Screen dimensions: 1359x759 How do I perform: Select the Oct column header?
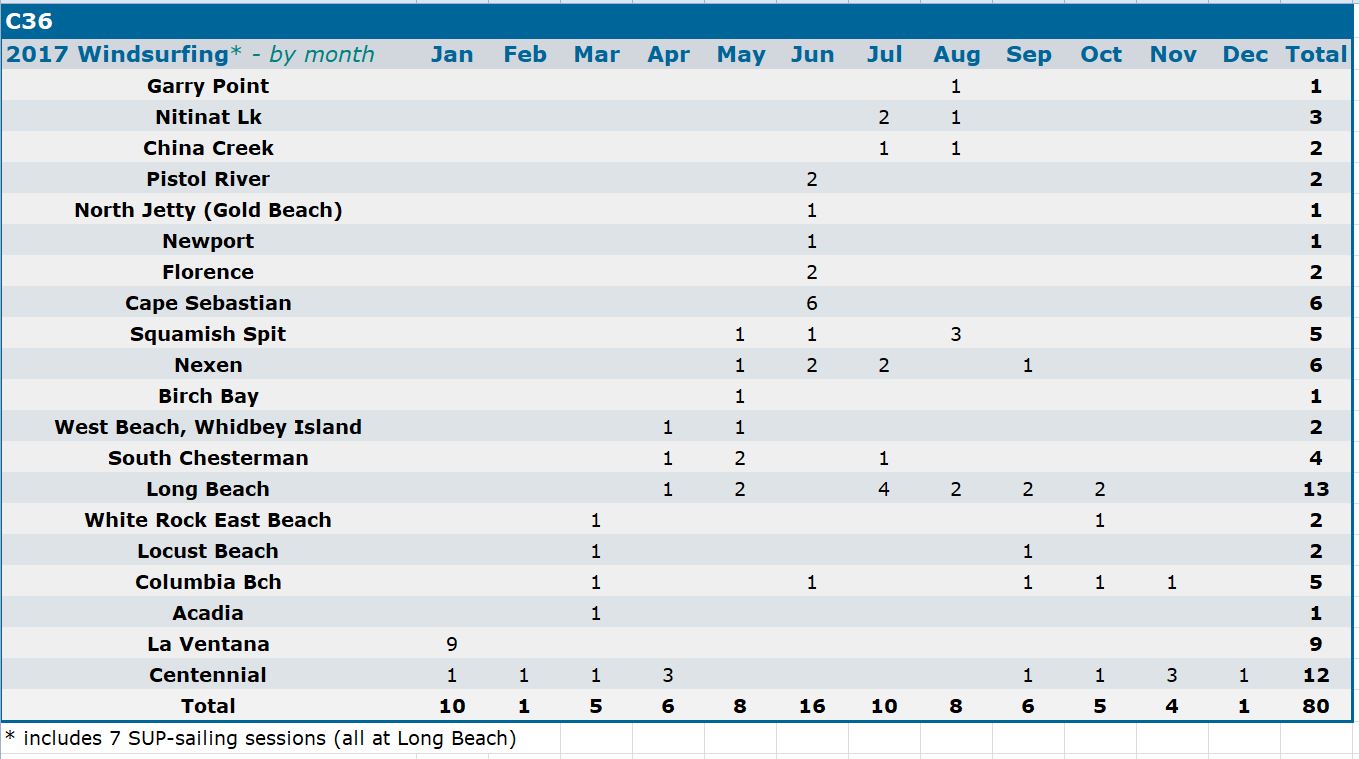pos(1101,54)
